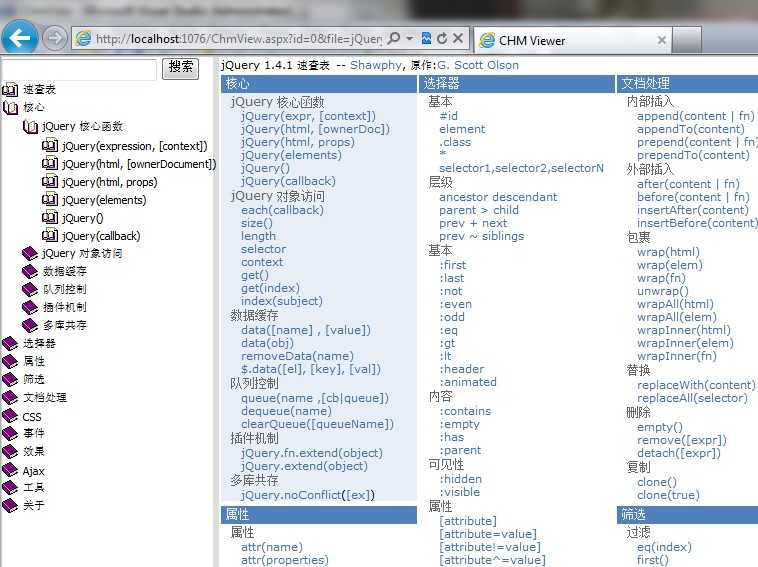
Task: Click the search magnifier icon in address bar
Action: pos(394,38)
